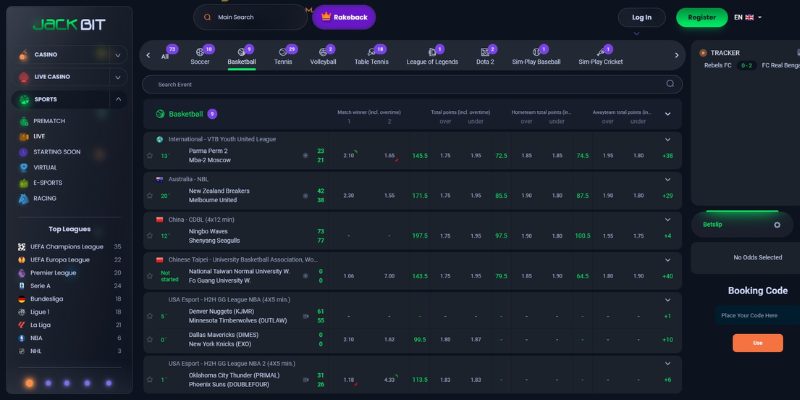
Task: Expand the Casino menu chevron
Action: coord(118,55)
